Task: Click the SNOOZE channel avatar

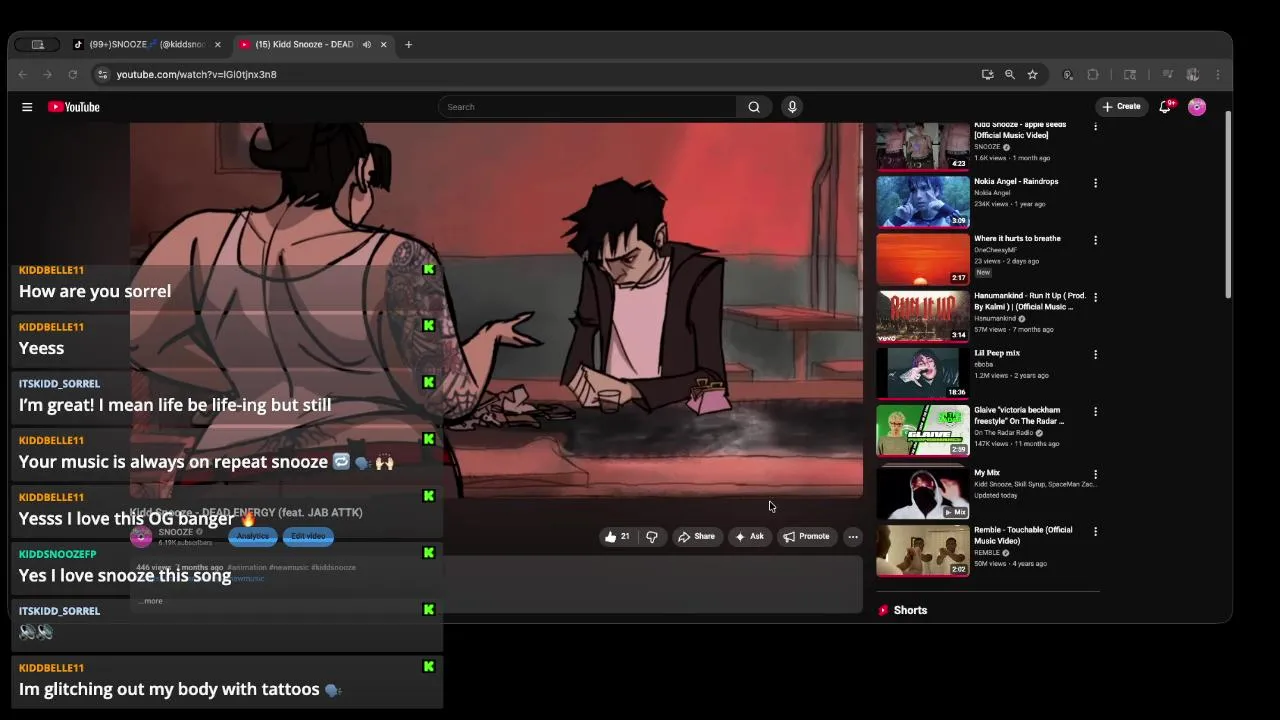Action: point(141,537)
